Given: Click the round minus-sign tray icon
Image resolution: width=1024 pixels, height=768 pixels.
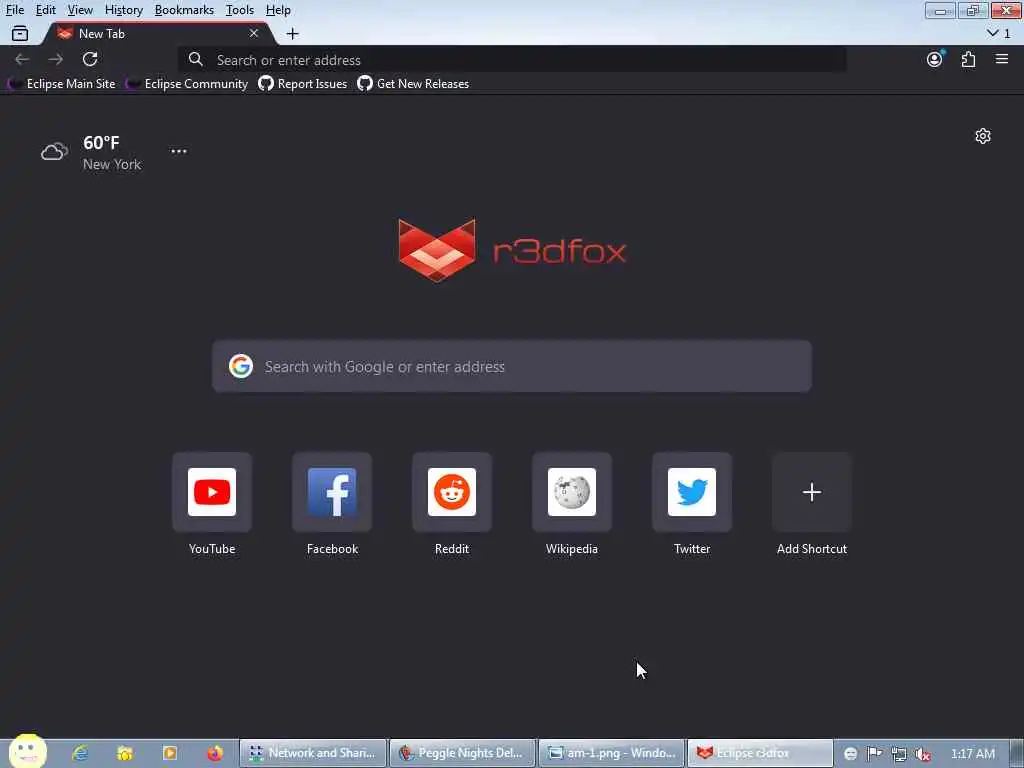Looking at the screenshot, I should 850,754.
